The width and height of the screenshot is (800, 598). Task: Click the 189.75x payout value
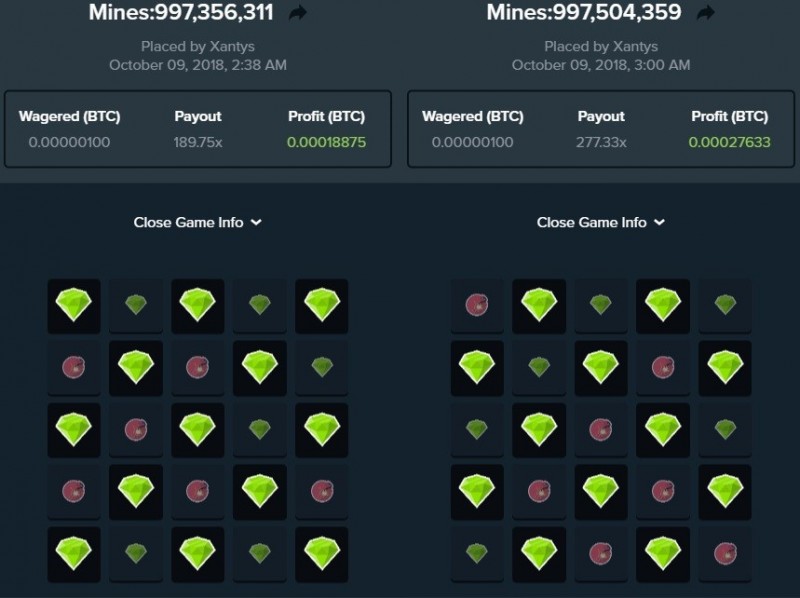pos(198,142)
